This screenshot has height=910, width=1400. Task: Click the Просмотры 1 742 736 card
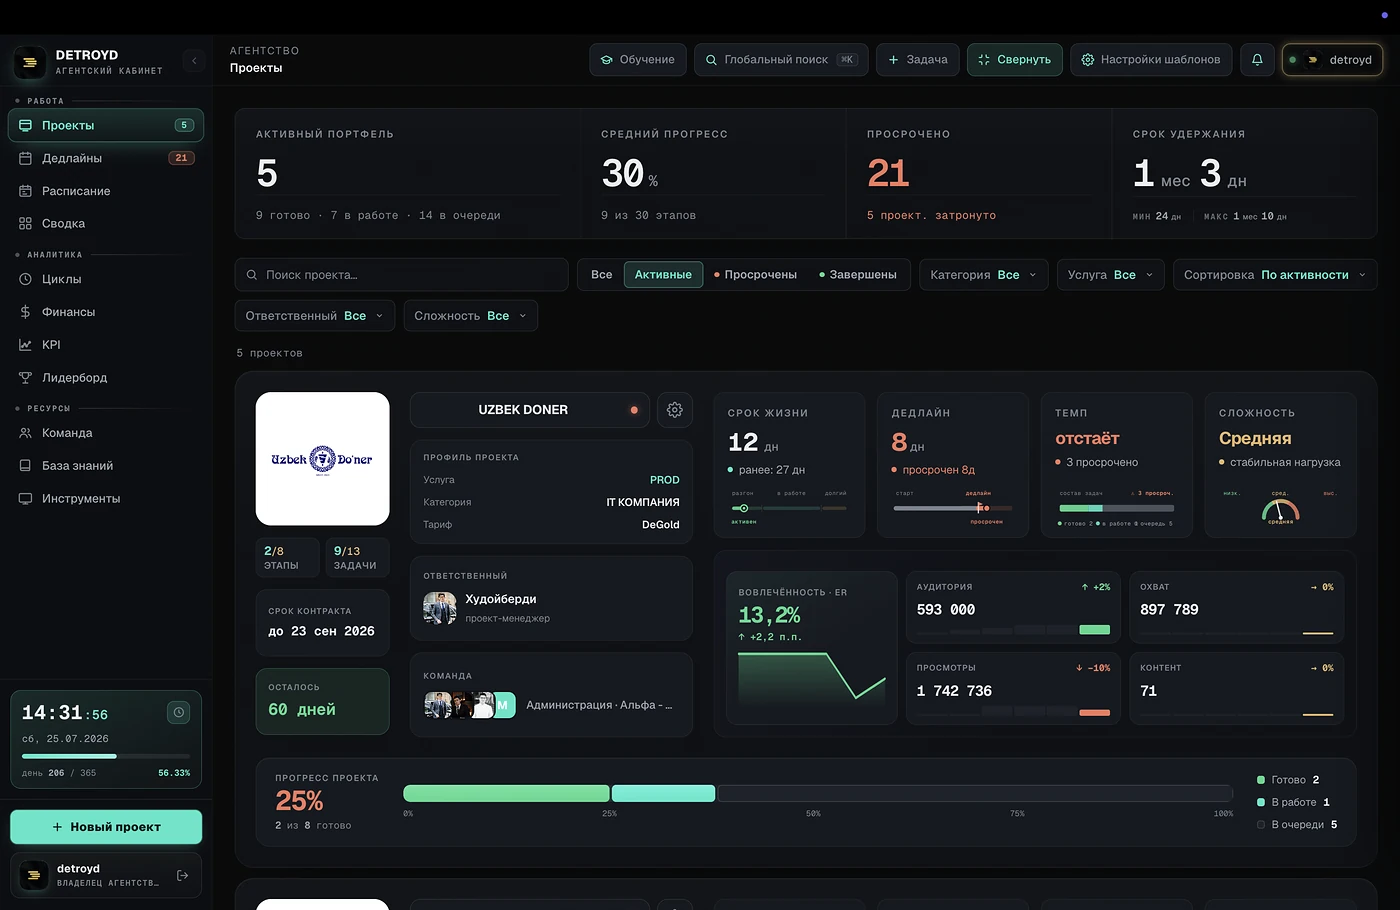coord(1013,688)
